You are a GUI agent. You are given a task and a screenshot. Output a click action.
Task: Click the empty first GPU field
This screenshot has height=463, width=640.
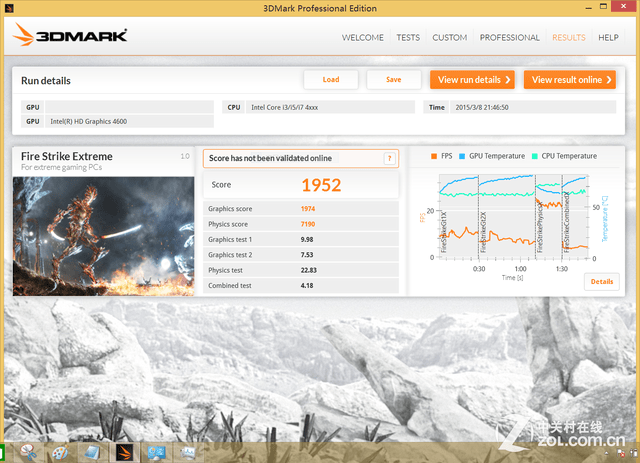click(x=129, y=107)
